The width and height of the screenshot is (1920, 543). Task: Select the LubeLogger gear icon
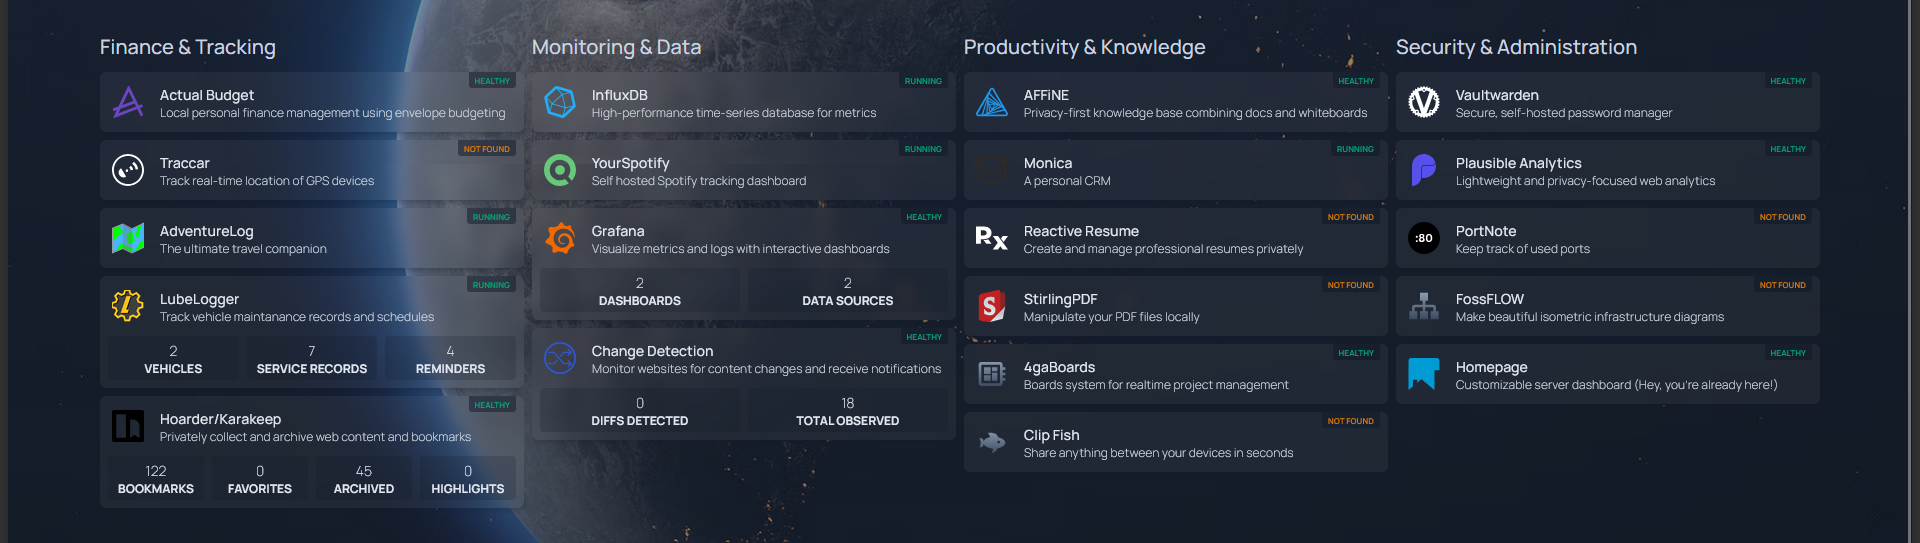click(128, 306)
